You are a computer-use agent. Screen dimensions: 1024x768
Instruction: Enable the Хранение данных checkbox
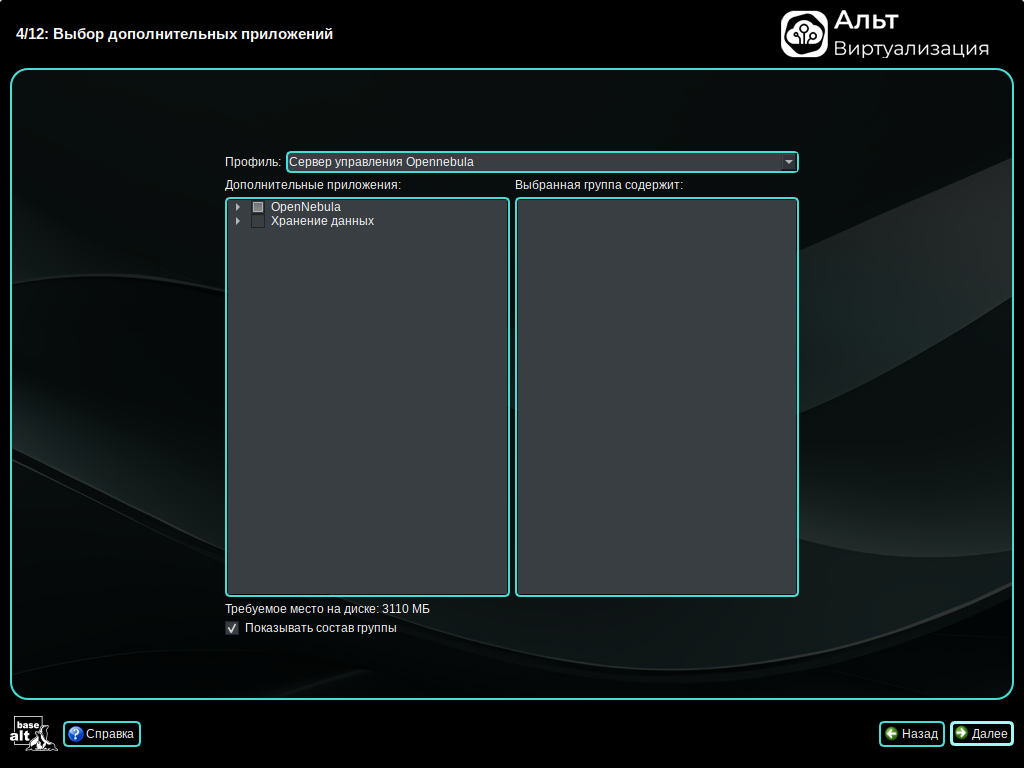pos(258,221)
